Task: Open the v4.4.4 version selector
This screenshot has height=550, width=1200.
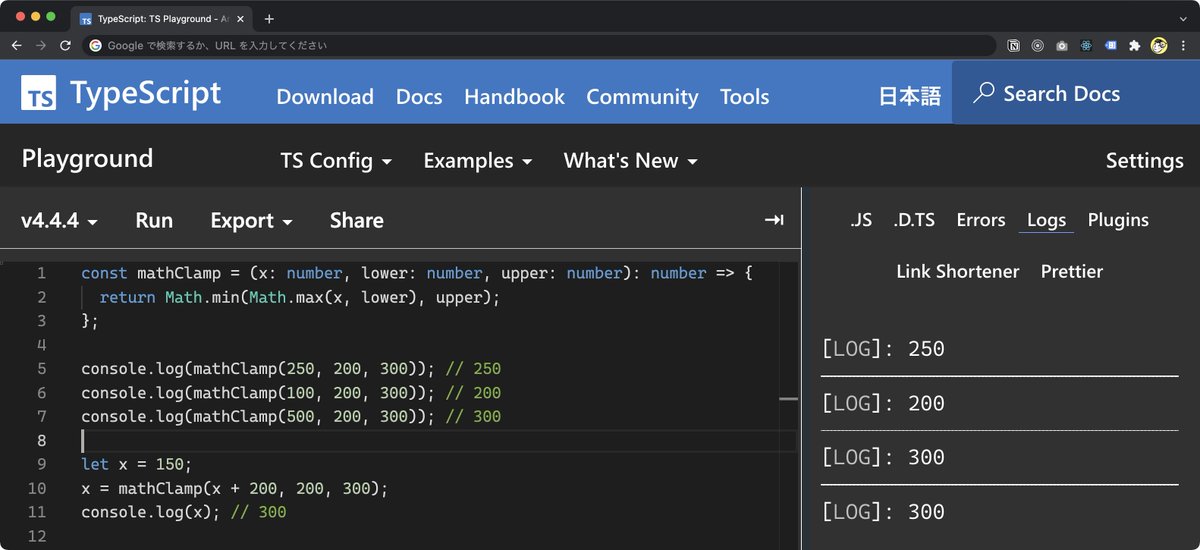Action: (x=60, y=220)
